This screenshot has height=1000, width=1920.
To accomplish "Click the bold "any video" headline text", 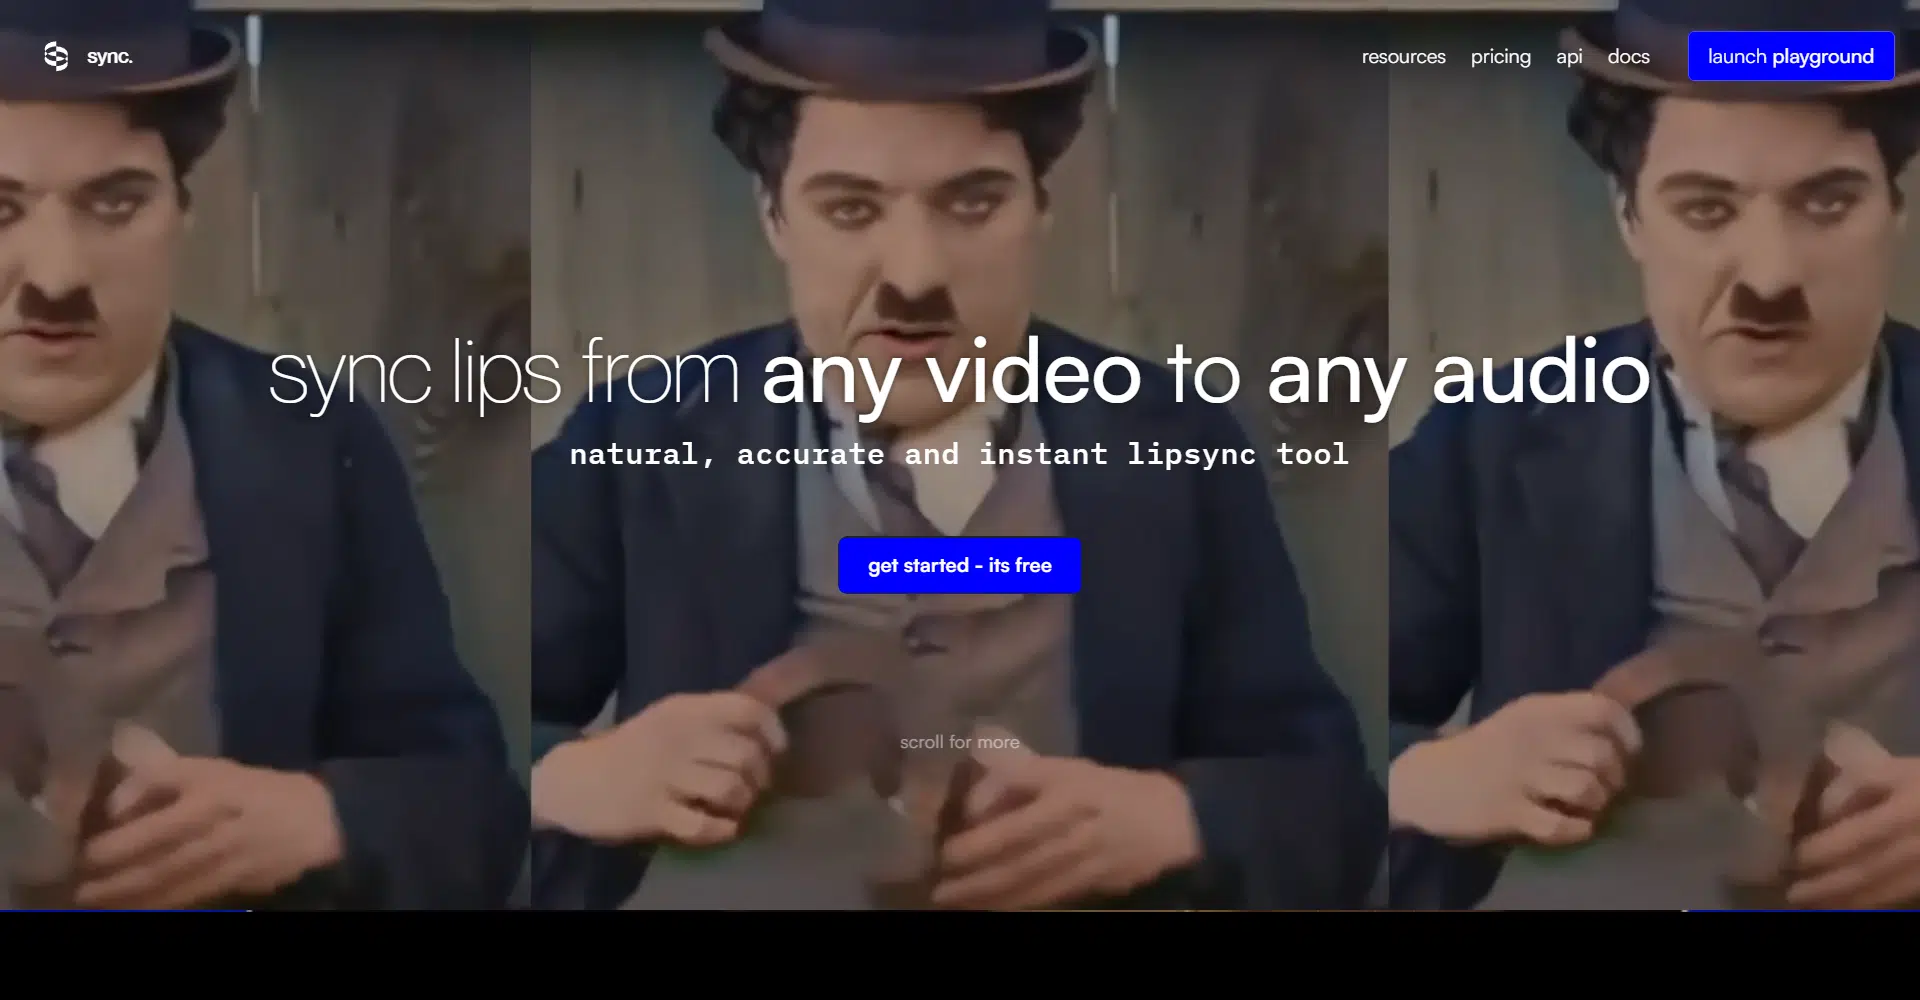I will coord(951,374).
